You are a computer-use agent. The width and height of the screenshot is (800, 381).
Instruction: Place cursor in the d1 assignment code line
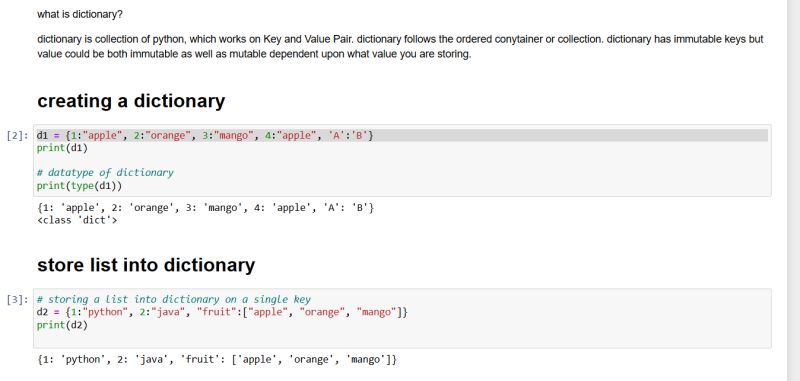pos(205,136)
